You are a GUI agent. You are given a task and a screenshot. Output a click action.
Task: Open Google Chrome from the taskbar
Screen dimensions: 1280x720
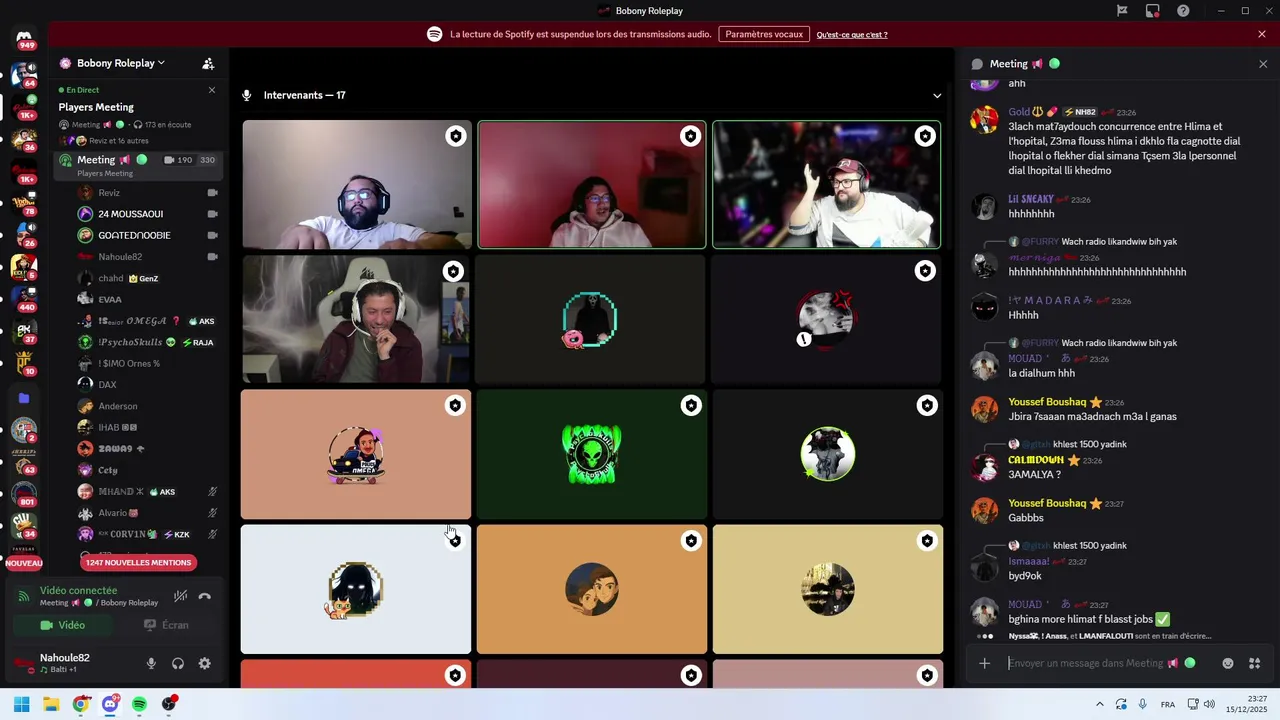pos(81,704)
